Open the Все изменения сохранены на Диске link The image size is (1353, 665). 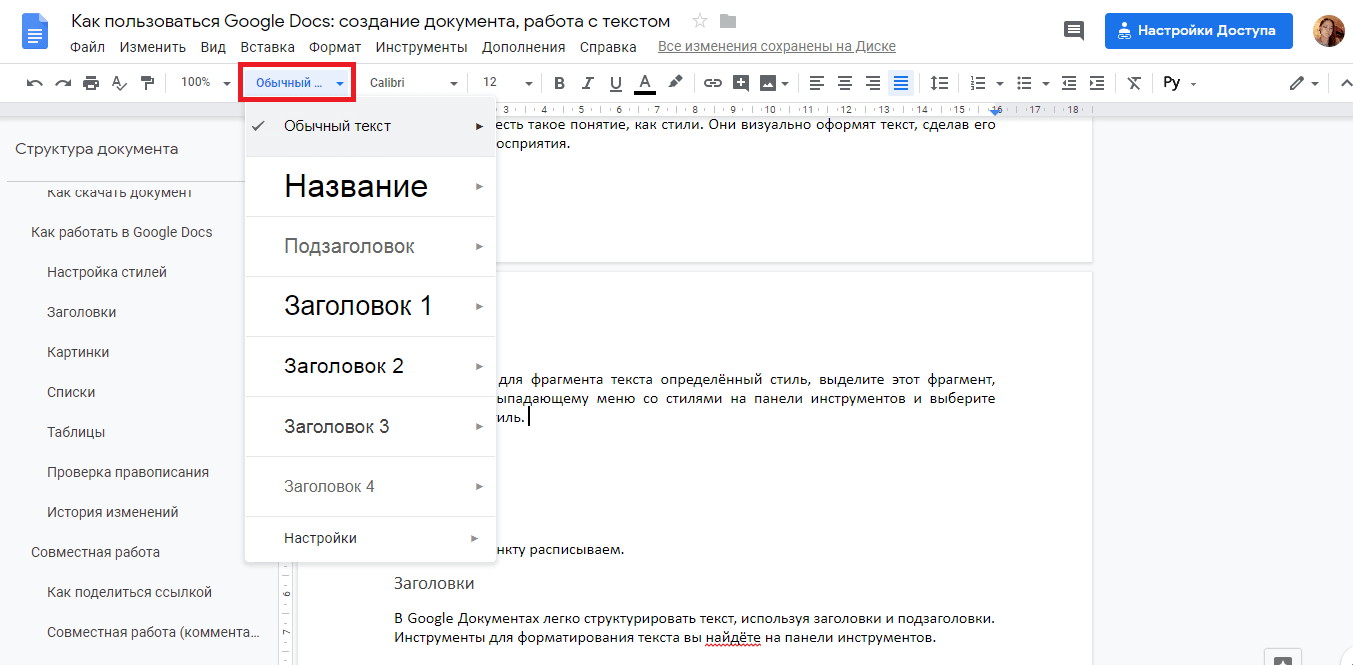click(x=777, y=46)
